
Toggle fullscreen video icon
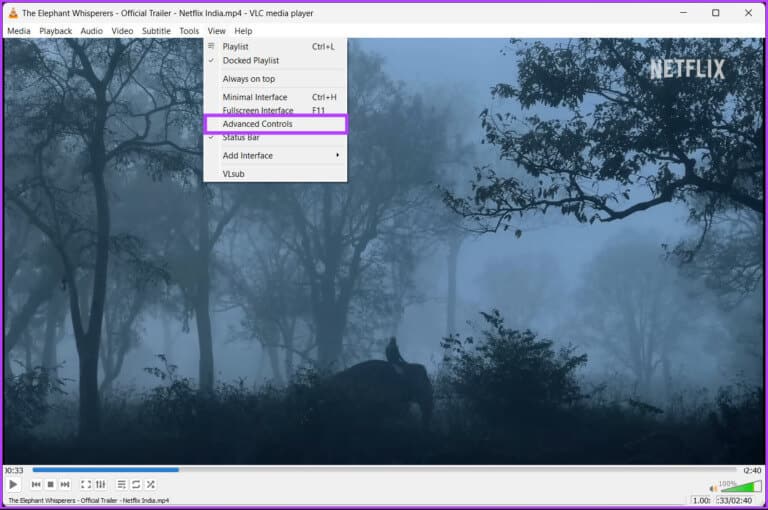[86, 485]
